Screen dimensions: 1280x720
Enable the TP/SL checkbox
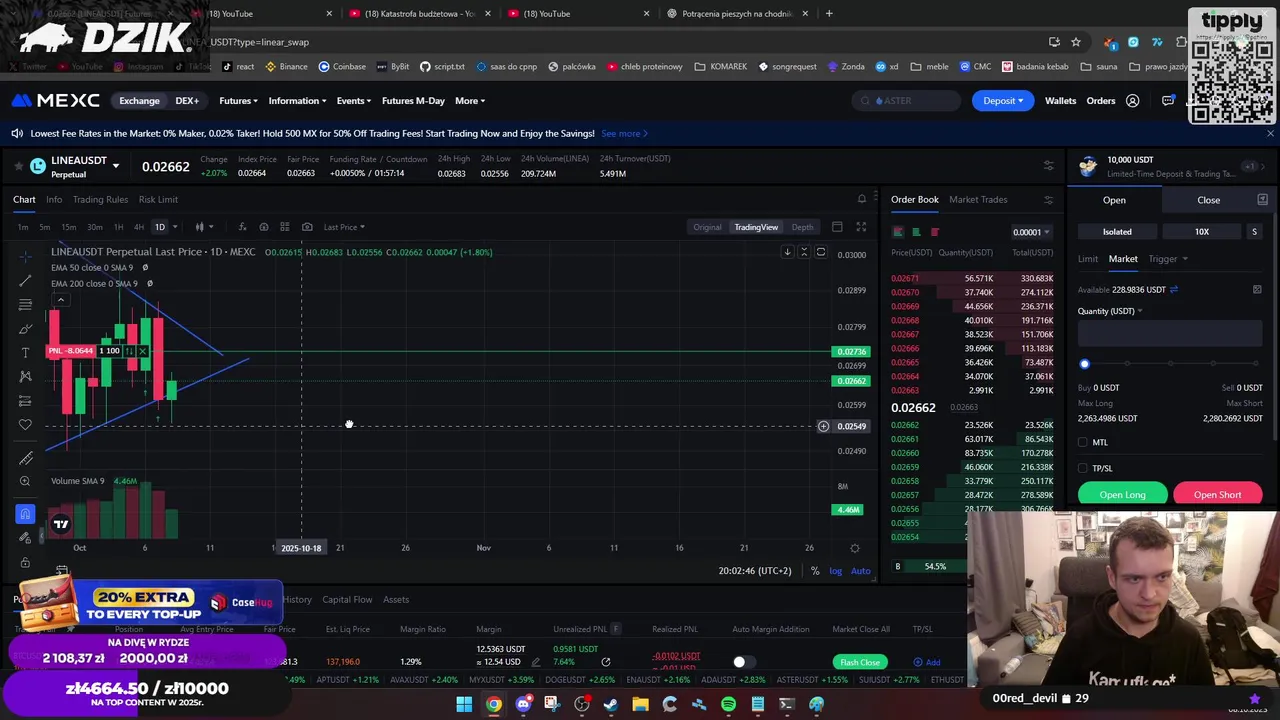click(x=1083, y=468)
